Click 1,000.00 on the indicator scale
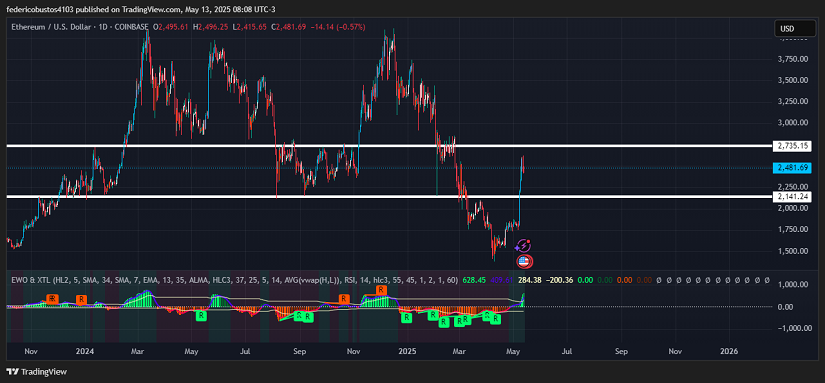Image resolution: width=825 pixels, height=383 pixels. tap(792, 285)
